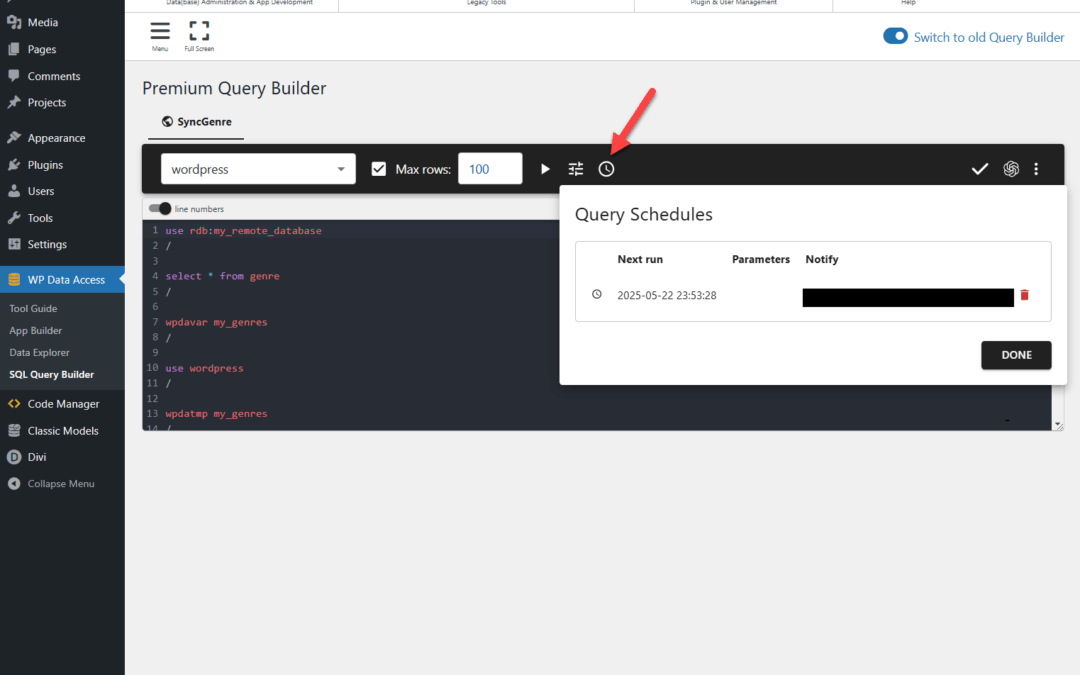Delete the scheduled query with trash icon
Screen dimensions: 1080x675
[x=1024, y=295]
